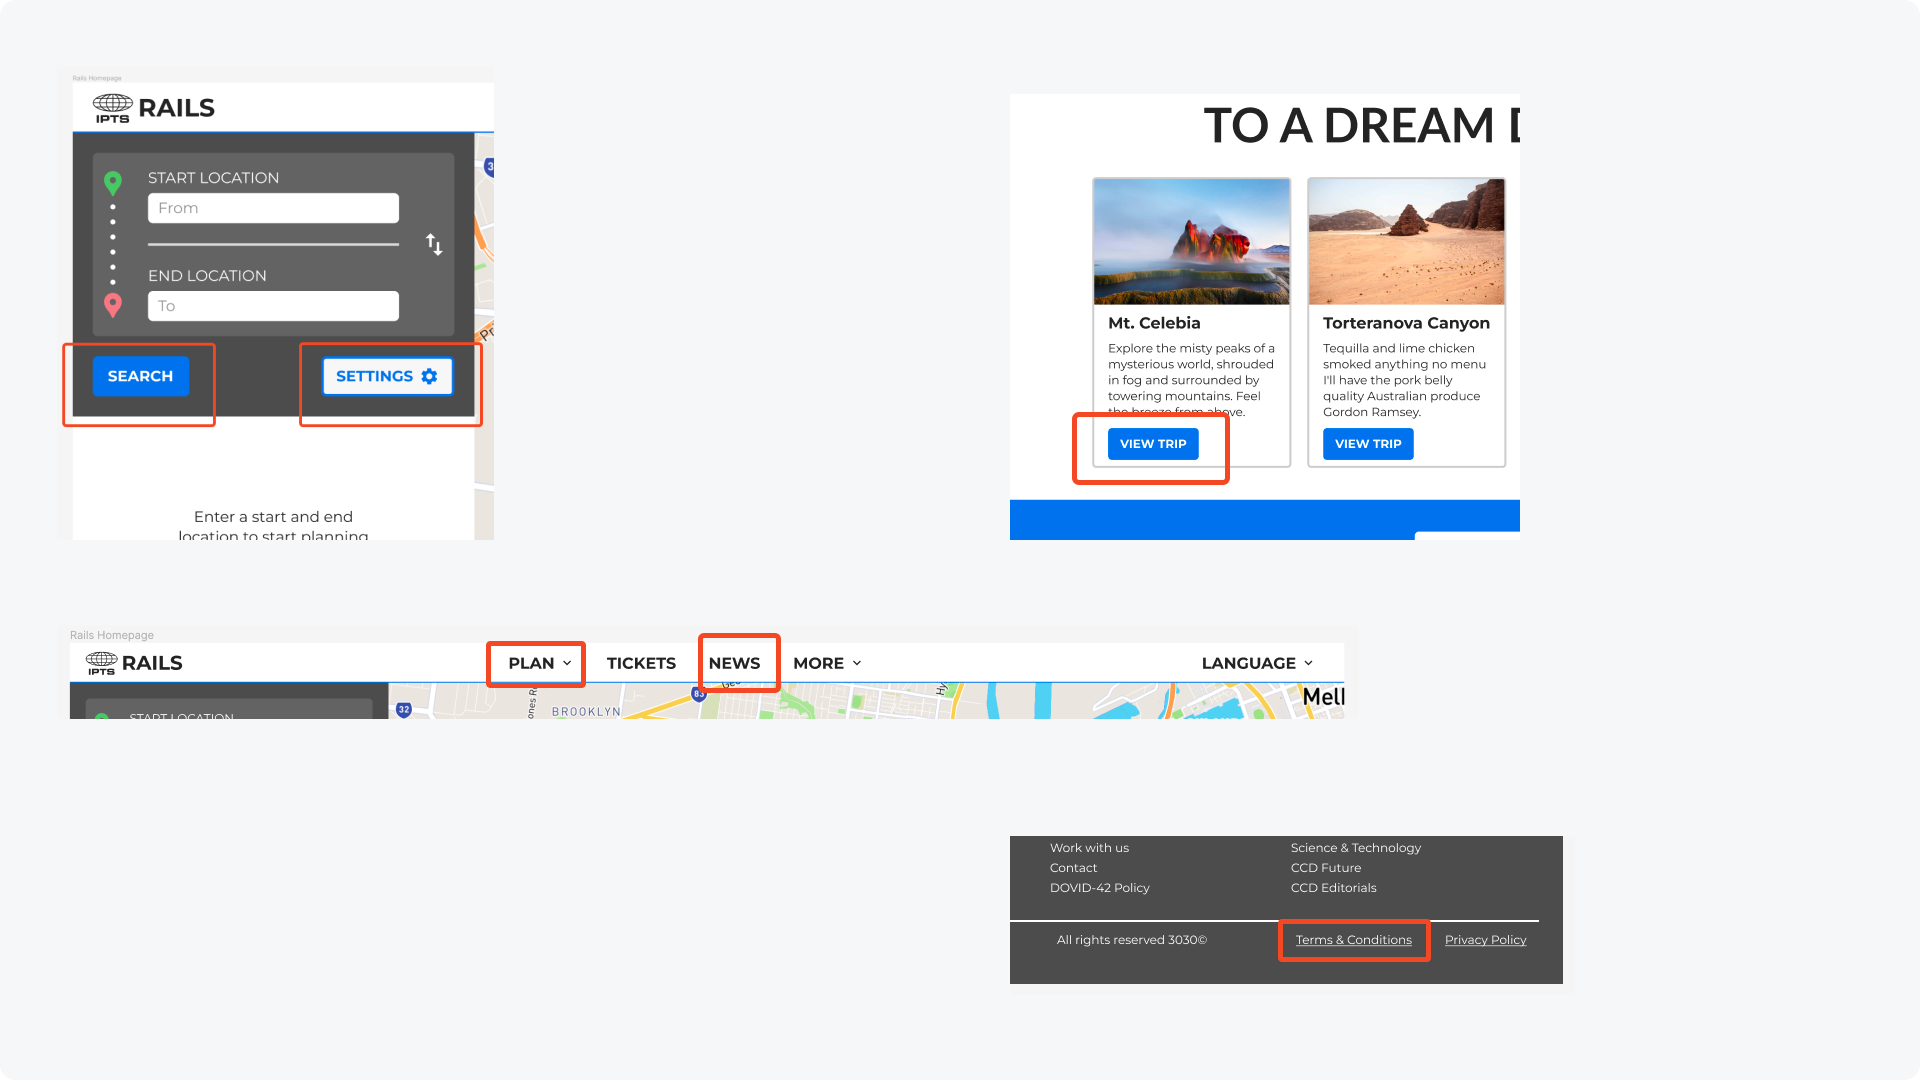Open the Mt. Celebia geyser thumbnail image
1920x1080 pixels.
(1191, 242)
